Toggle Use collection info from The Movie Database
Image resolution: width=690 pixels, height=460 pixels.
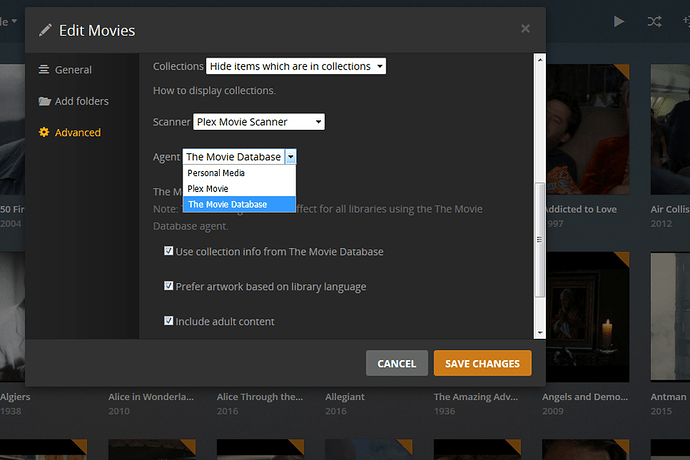click(x=168, y=251)
